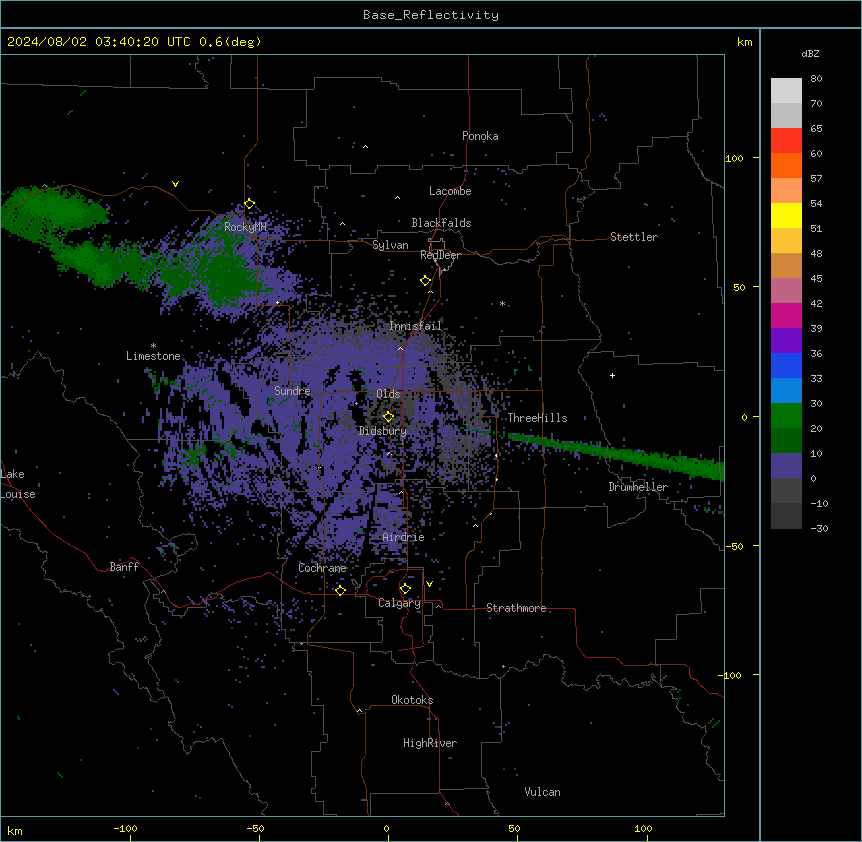Screen dimensions: 862x842
Task: Click the Sundre label
Action: click(292, 391)
